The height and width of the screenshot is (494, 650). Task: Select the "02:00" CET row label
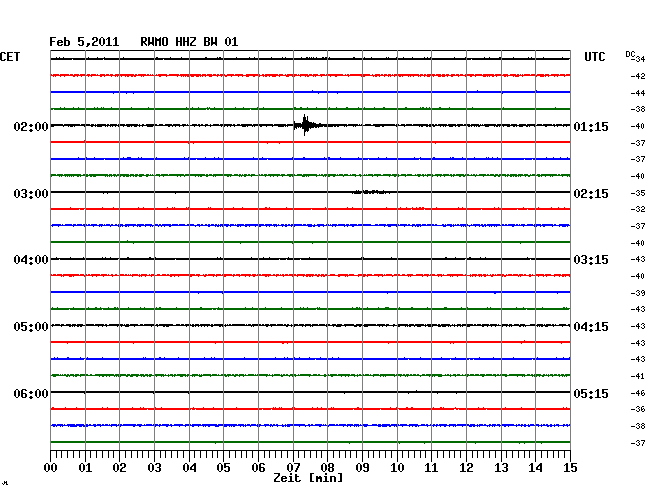[31, 126]
